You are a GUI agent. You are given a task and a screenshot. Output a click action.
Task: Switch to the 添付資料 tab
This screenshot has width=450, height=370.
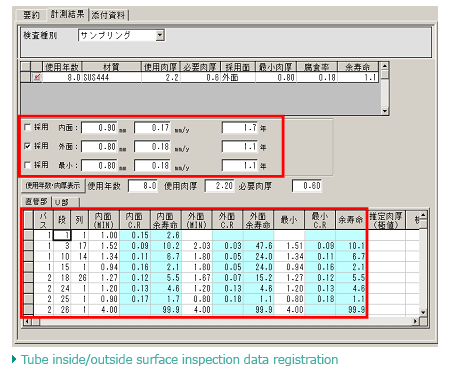[108, 15]
